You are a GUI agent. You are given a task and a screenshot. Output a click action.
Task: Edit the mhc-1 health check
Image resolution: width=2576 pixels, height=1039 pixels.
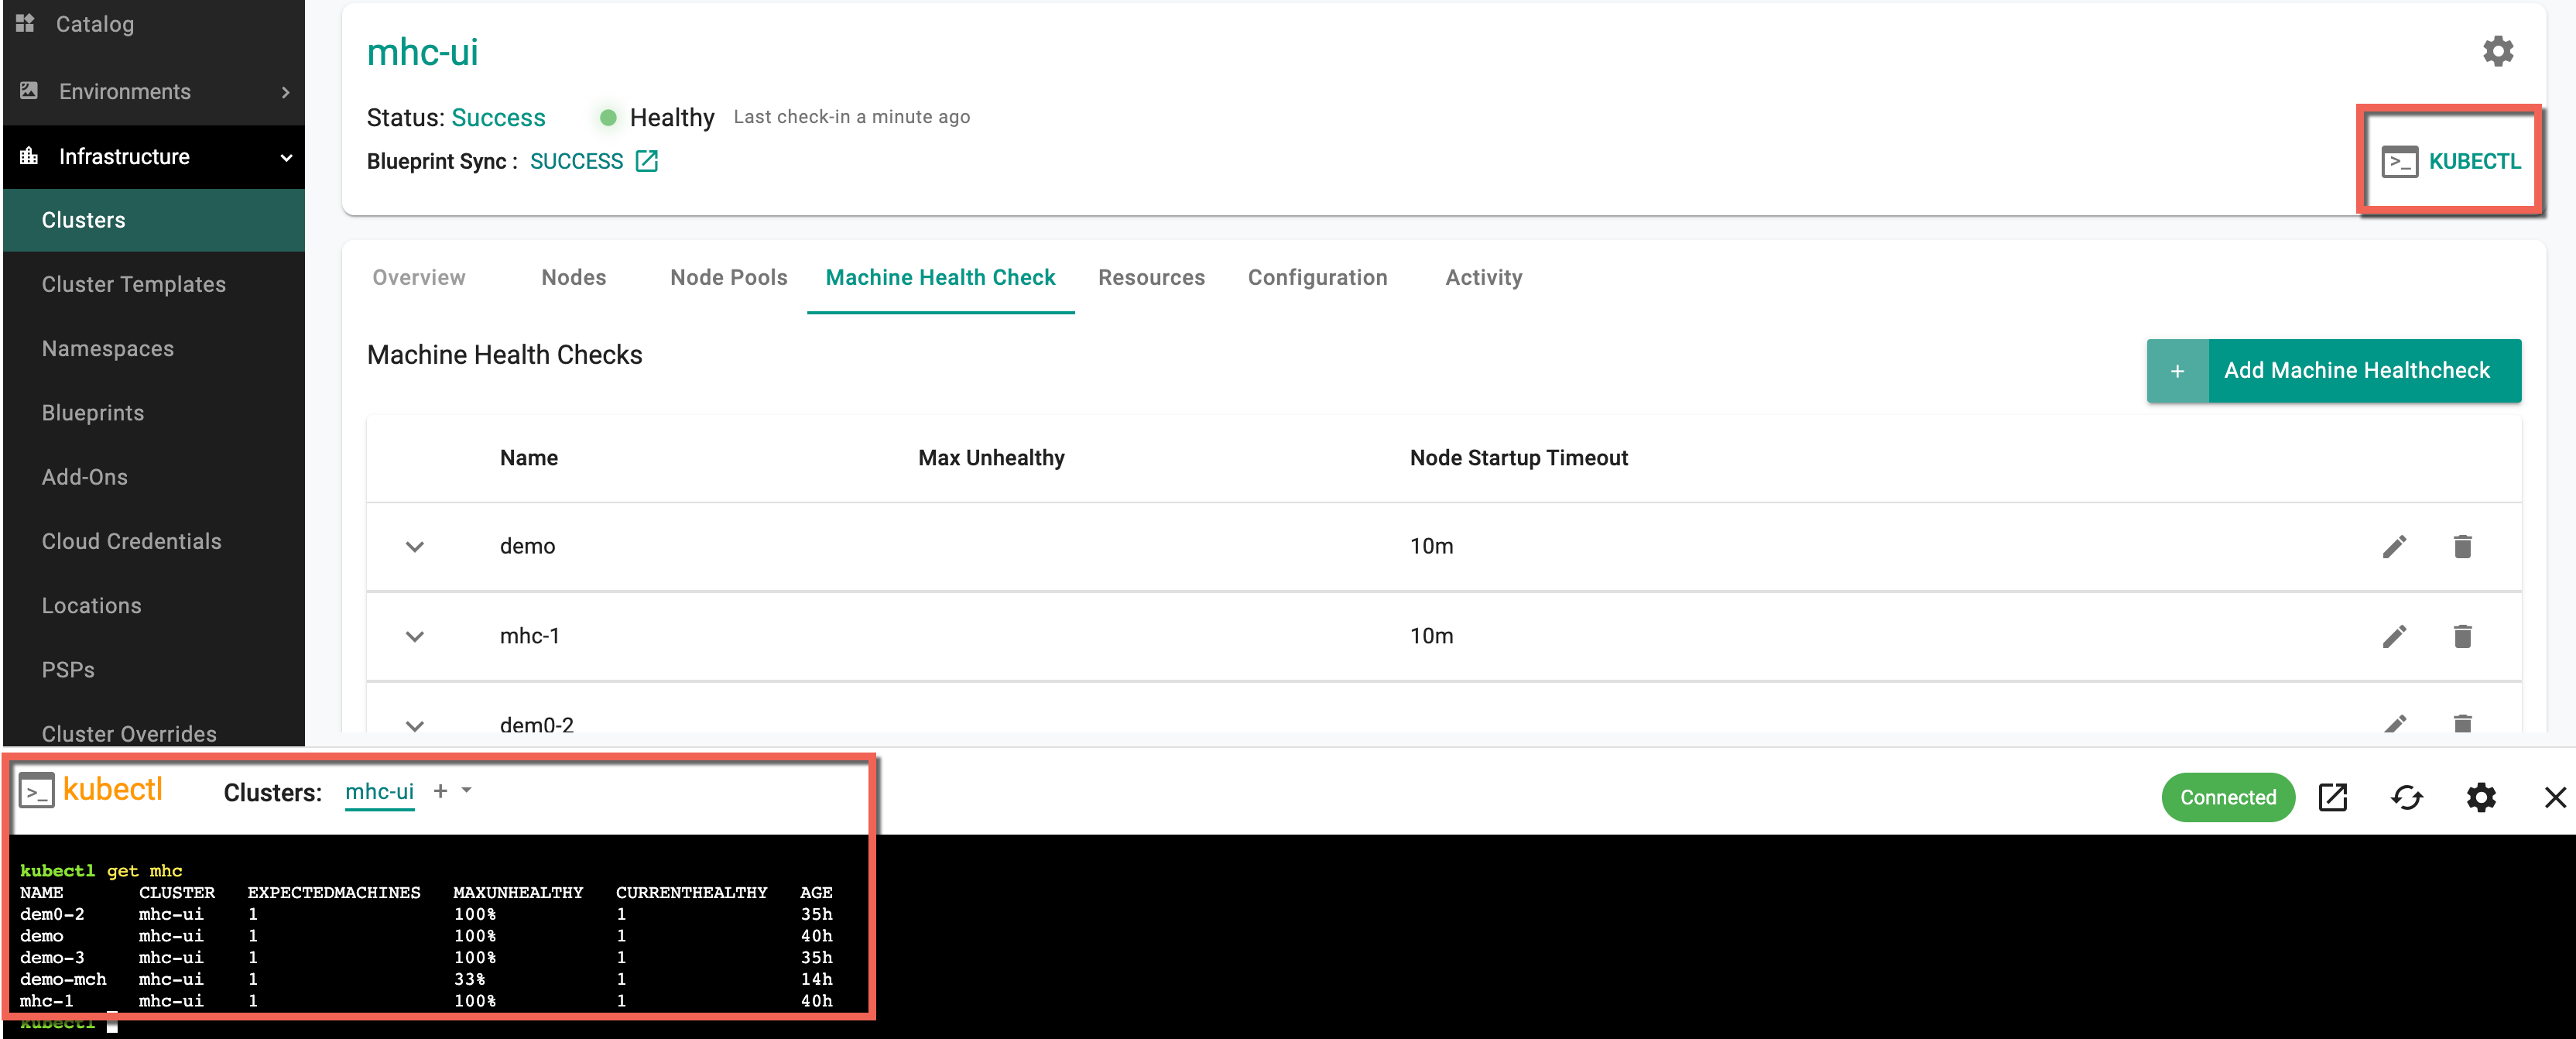(2394, 636)
